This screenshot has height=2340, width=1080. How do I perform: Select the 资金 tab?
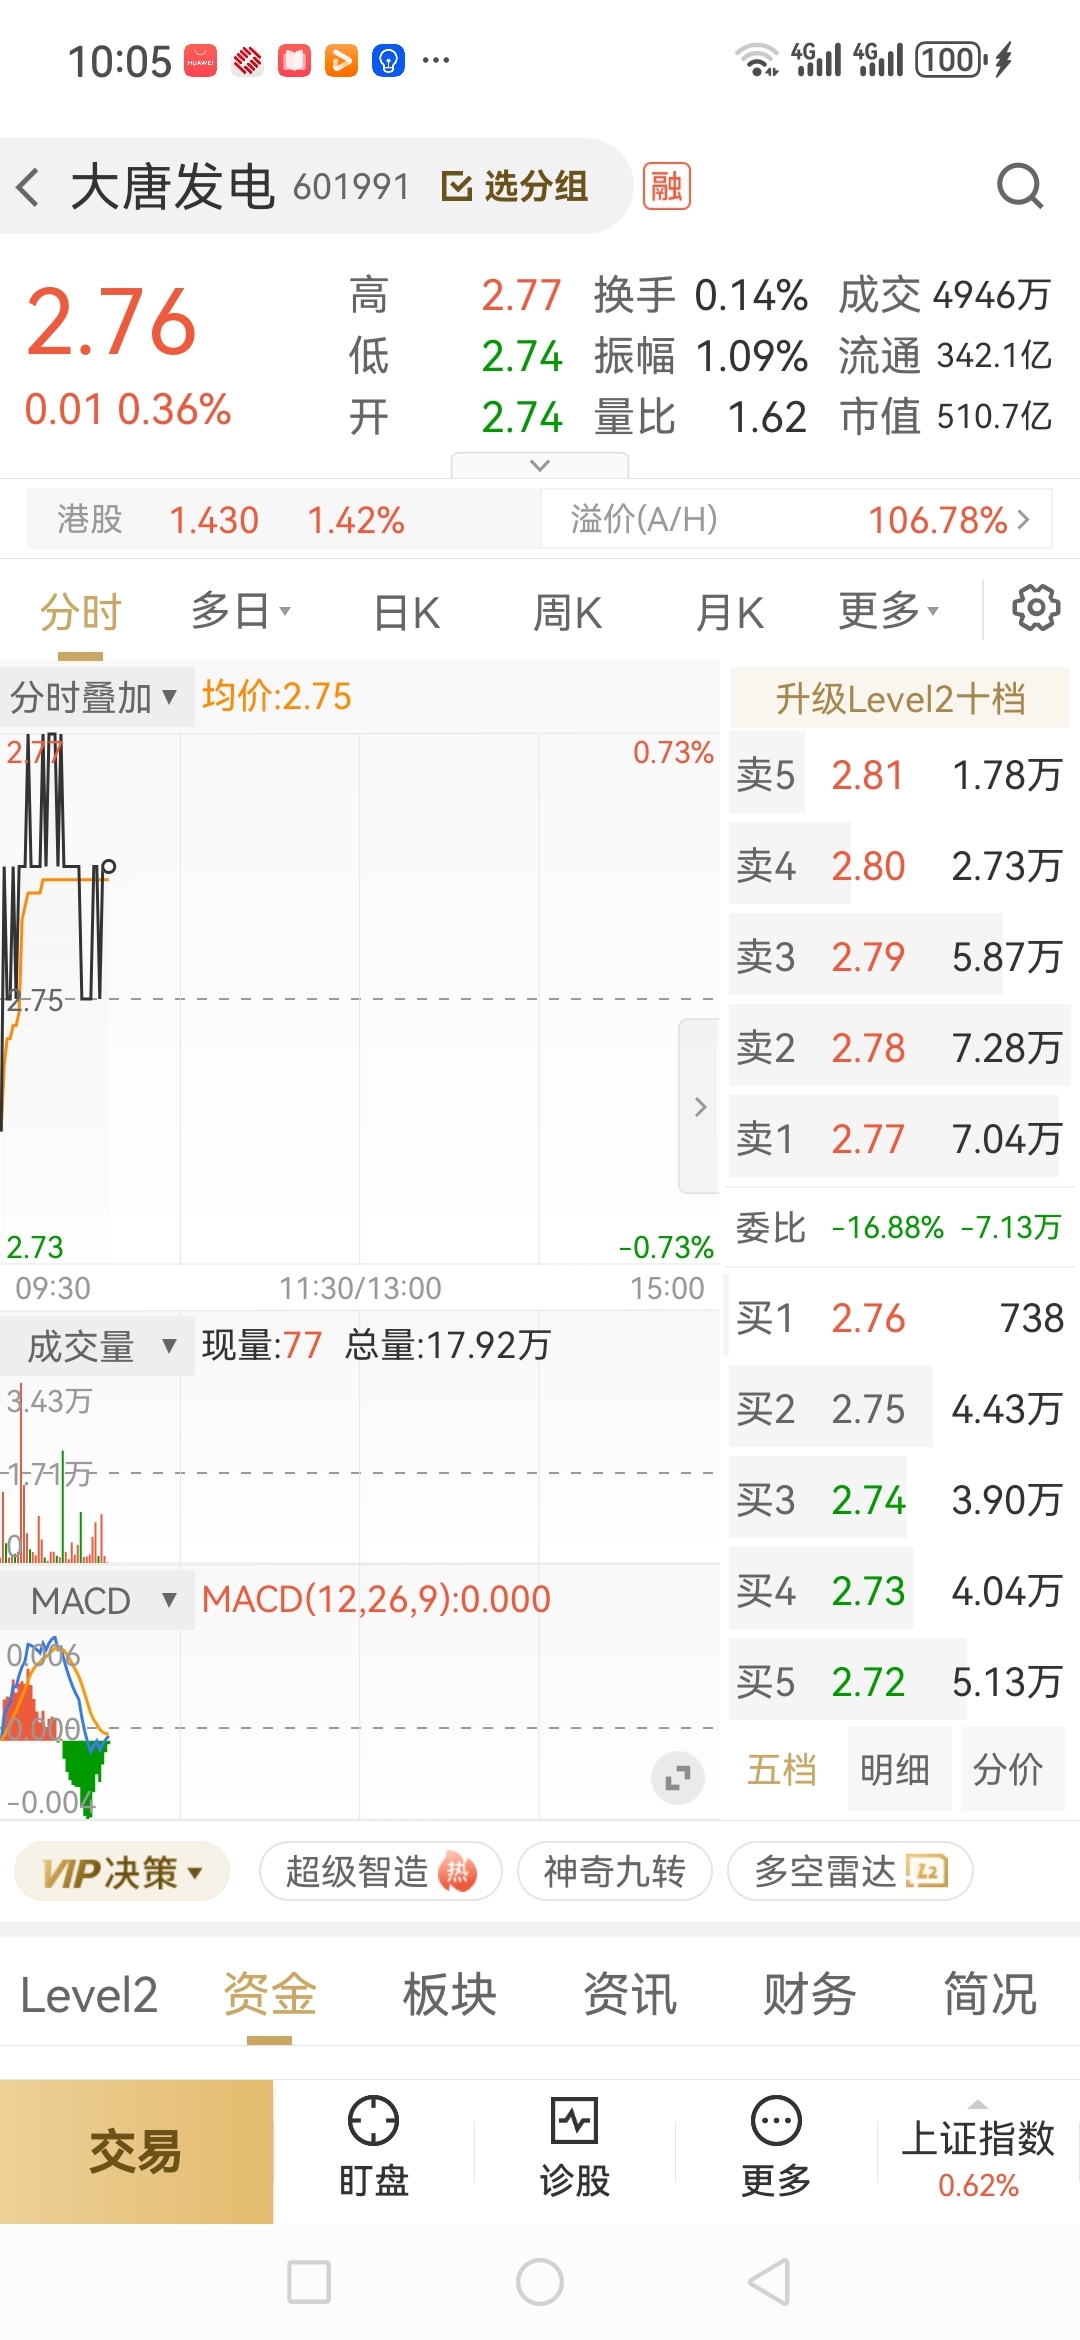click(270, 1995)
